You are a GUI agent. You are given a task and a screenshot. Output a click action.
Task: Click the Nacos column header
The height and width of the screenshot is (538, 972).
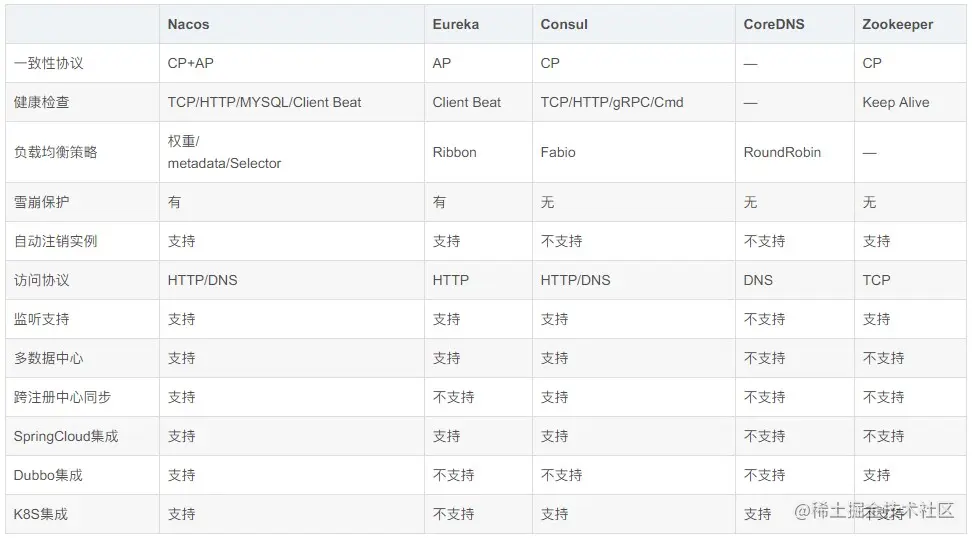[188, 24]
